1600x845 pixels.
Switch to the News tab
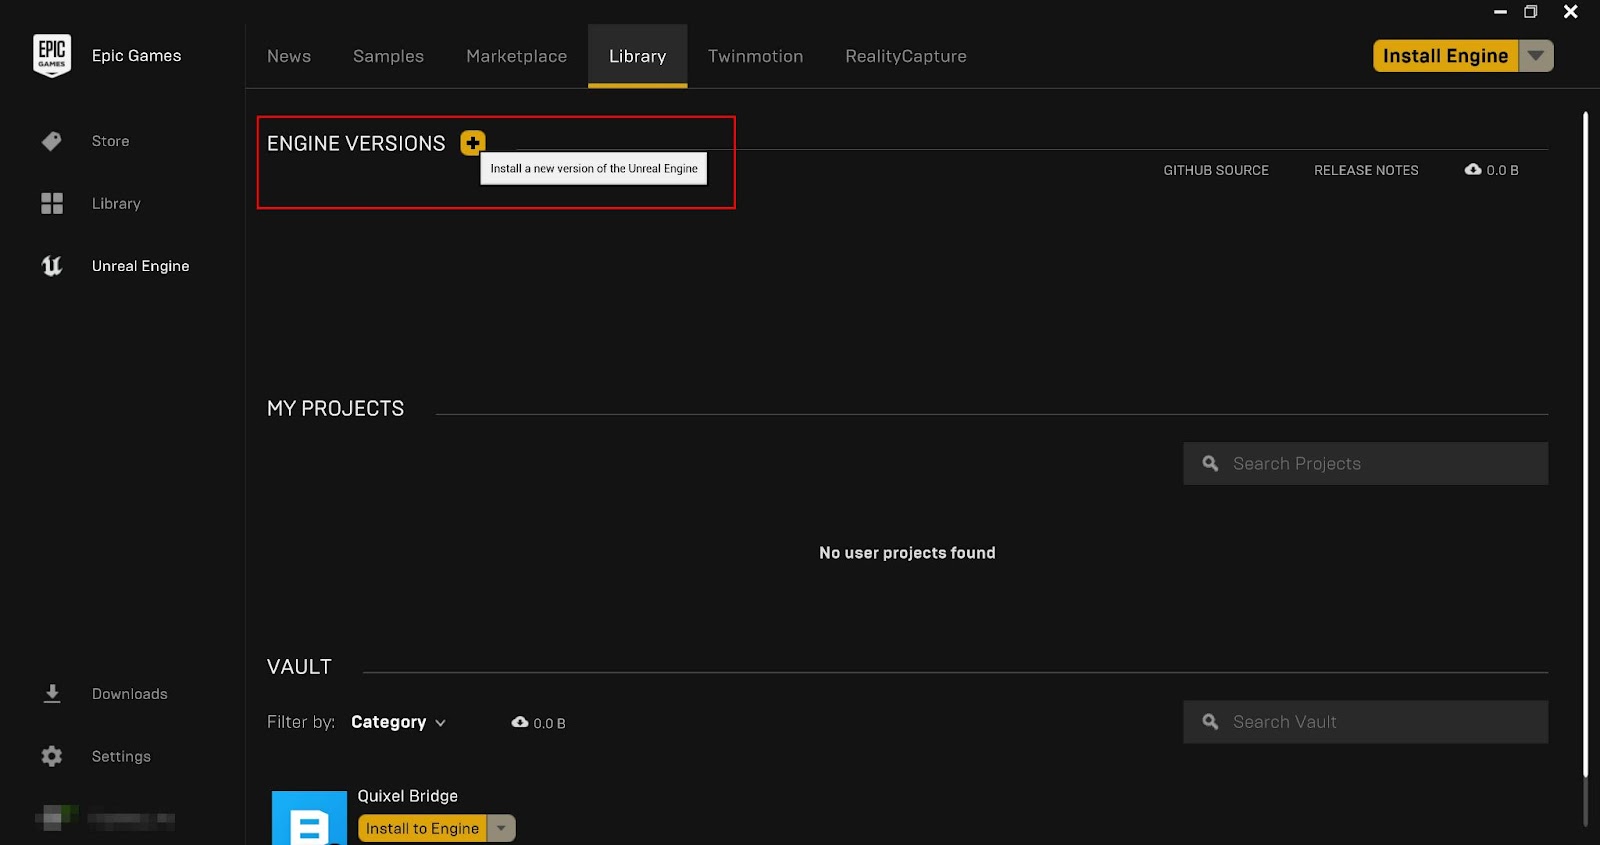[x=289, y=56]
